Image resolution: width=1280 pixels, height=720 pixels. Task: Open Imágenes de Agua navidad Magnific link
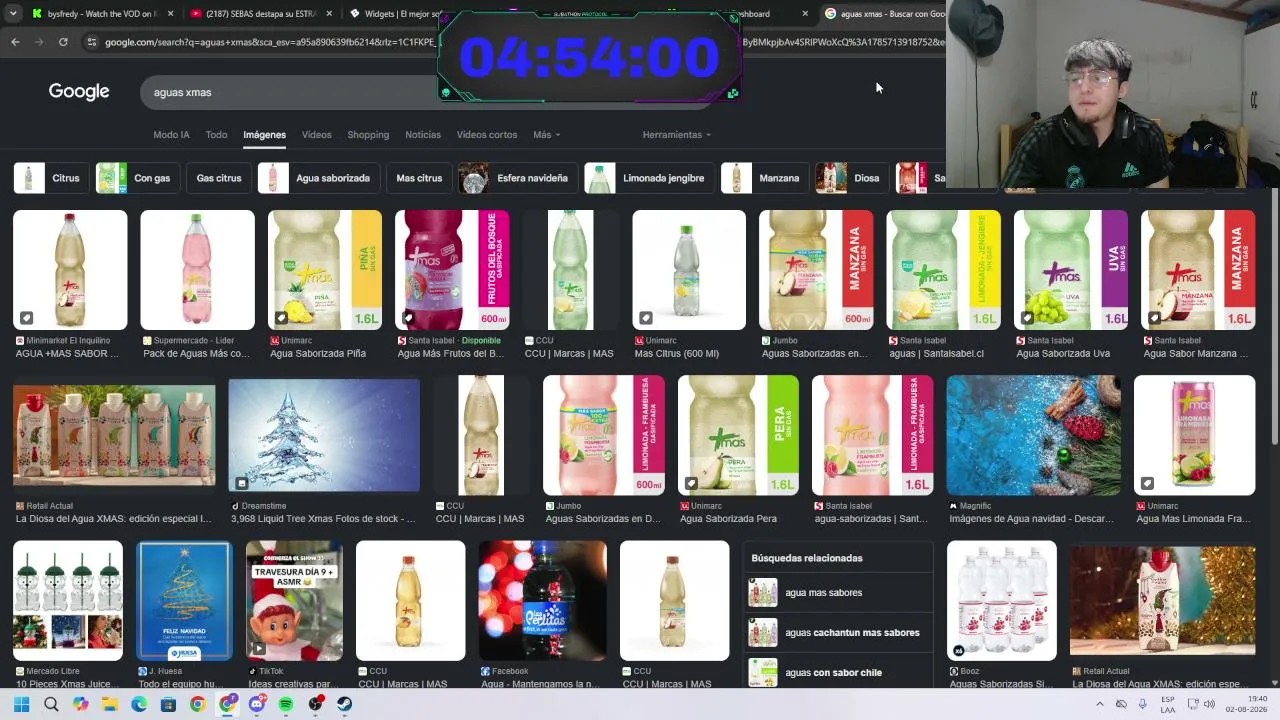tap(1031, 519)
